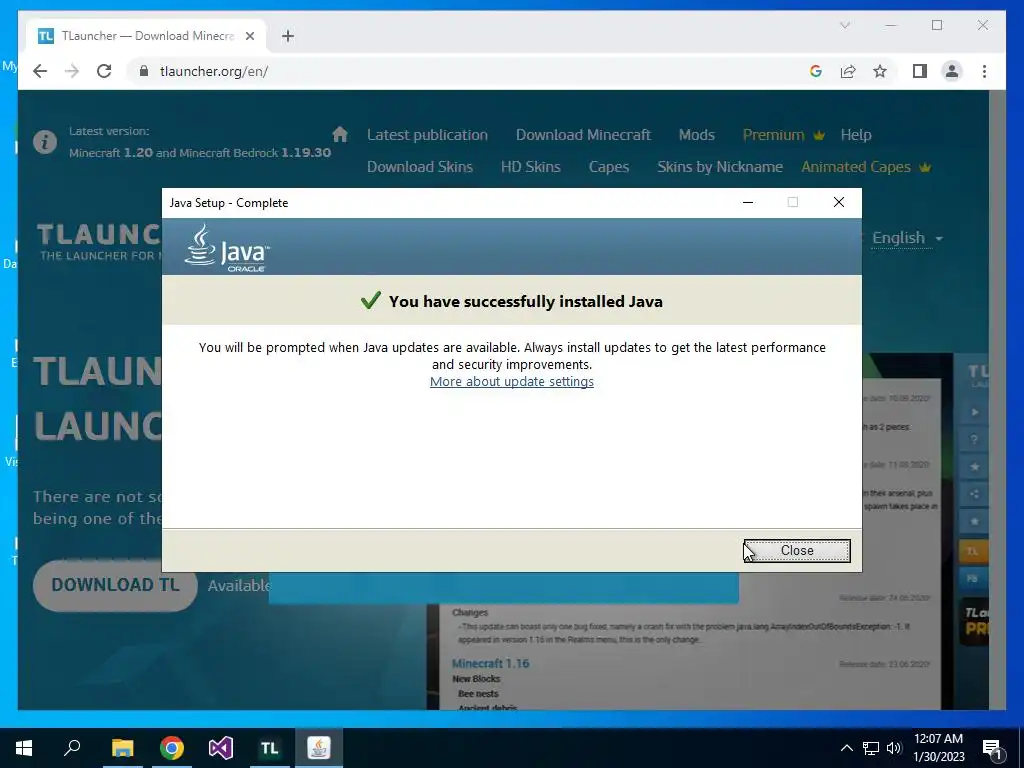Open Premium menu item
This screenshot has width=1024, height=768.
coord(783,135)
